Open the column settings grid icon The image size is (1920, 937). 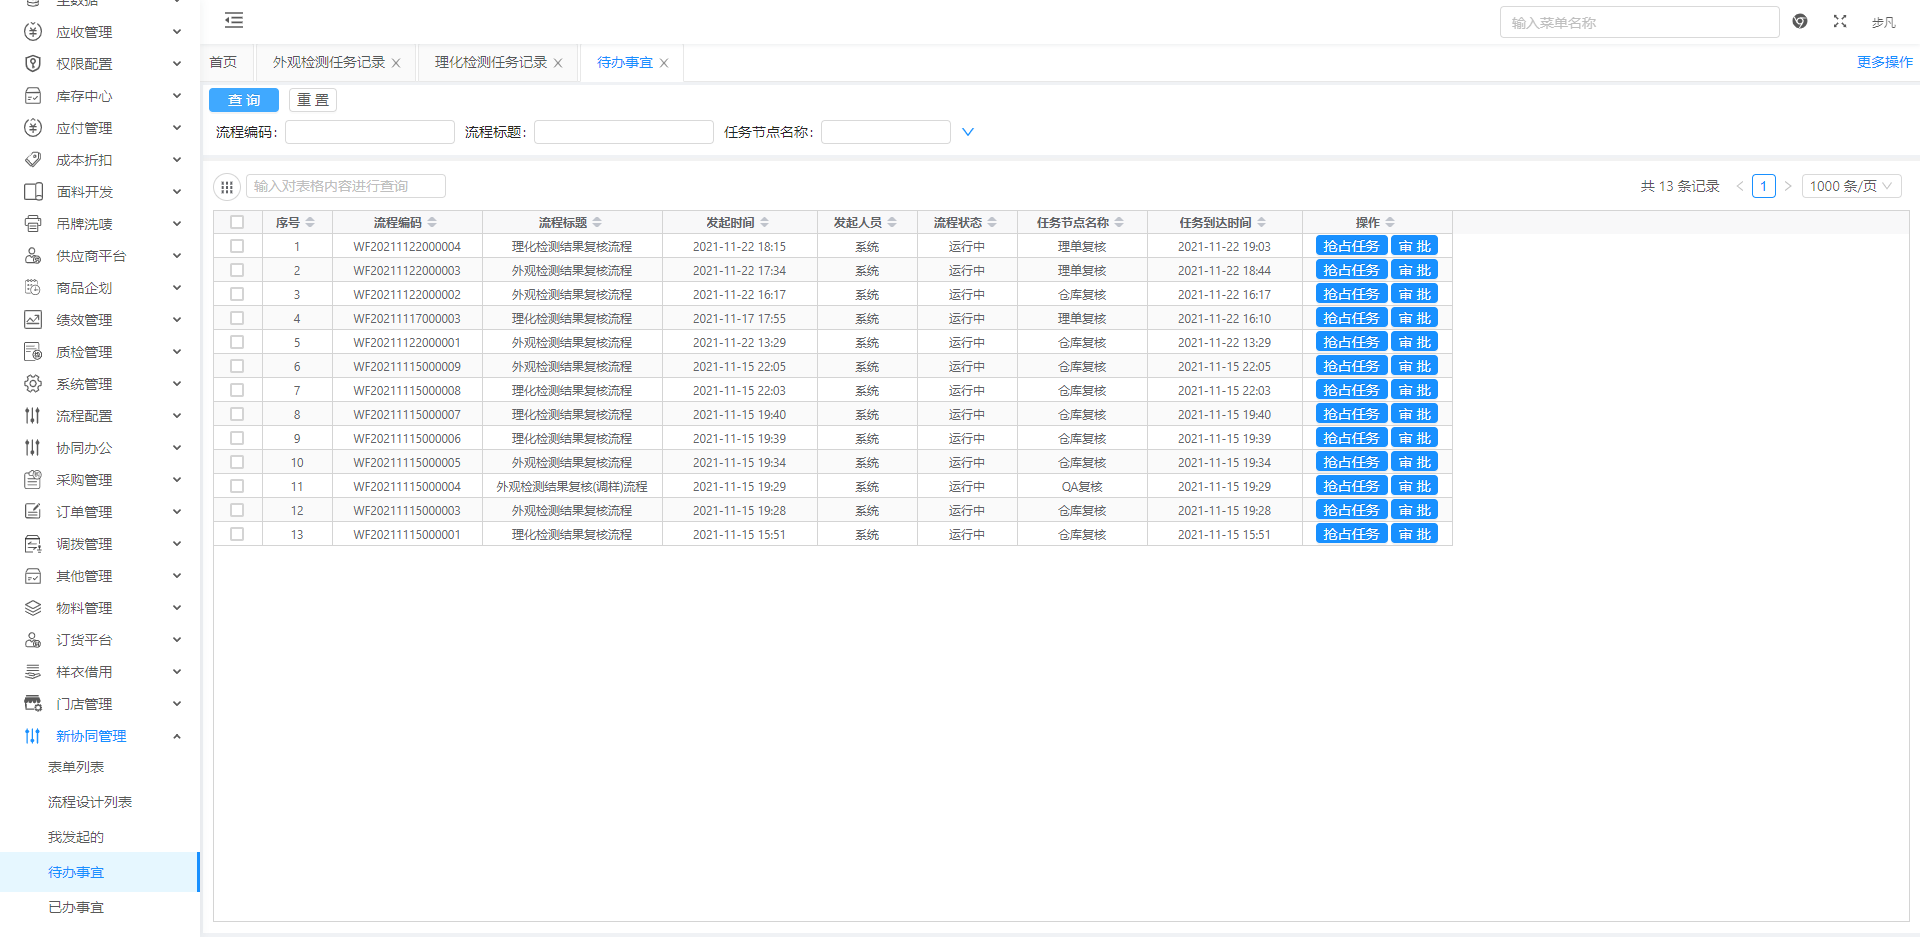[x=227, y=187]
